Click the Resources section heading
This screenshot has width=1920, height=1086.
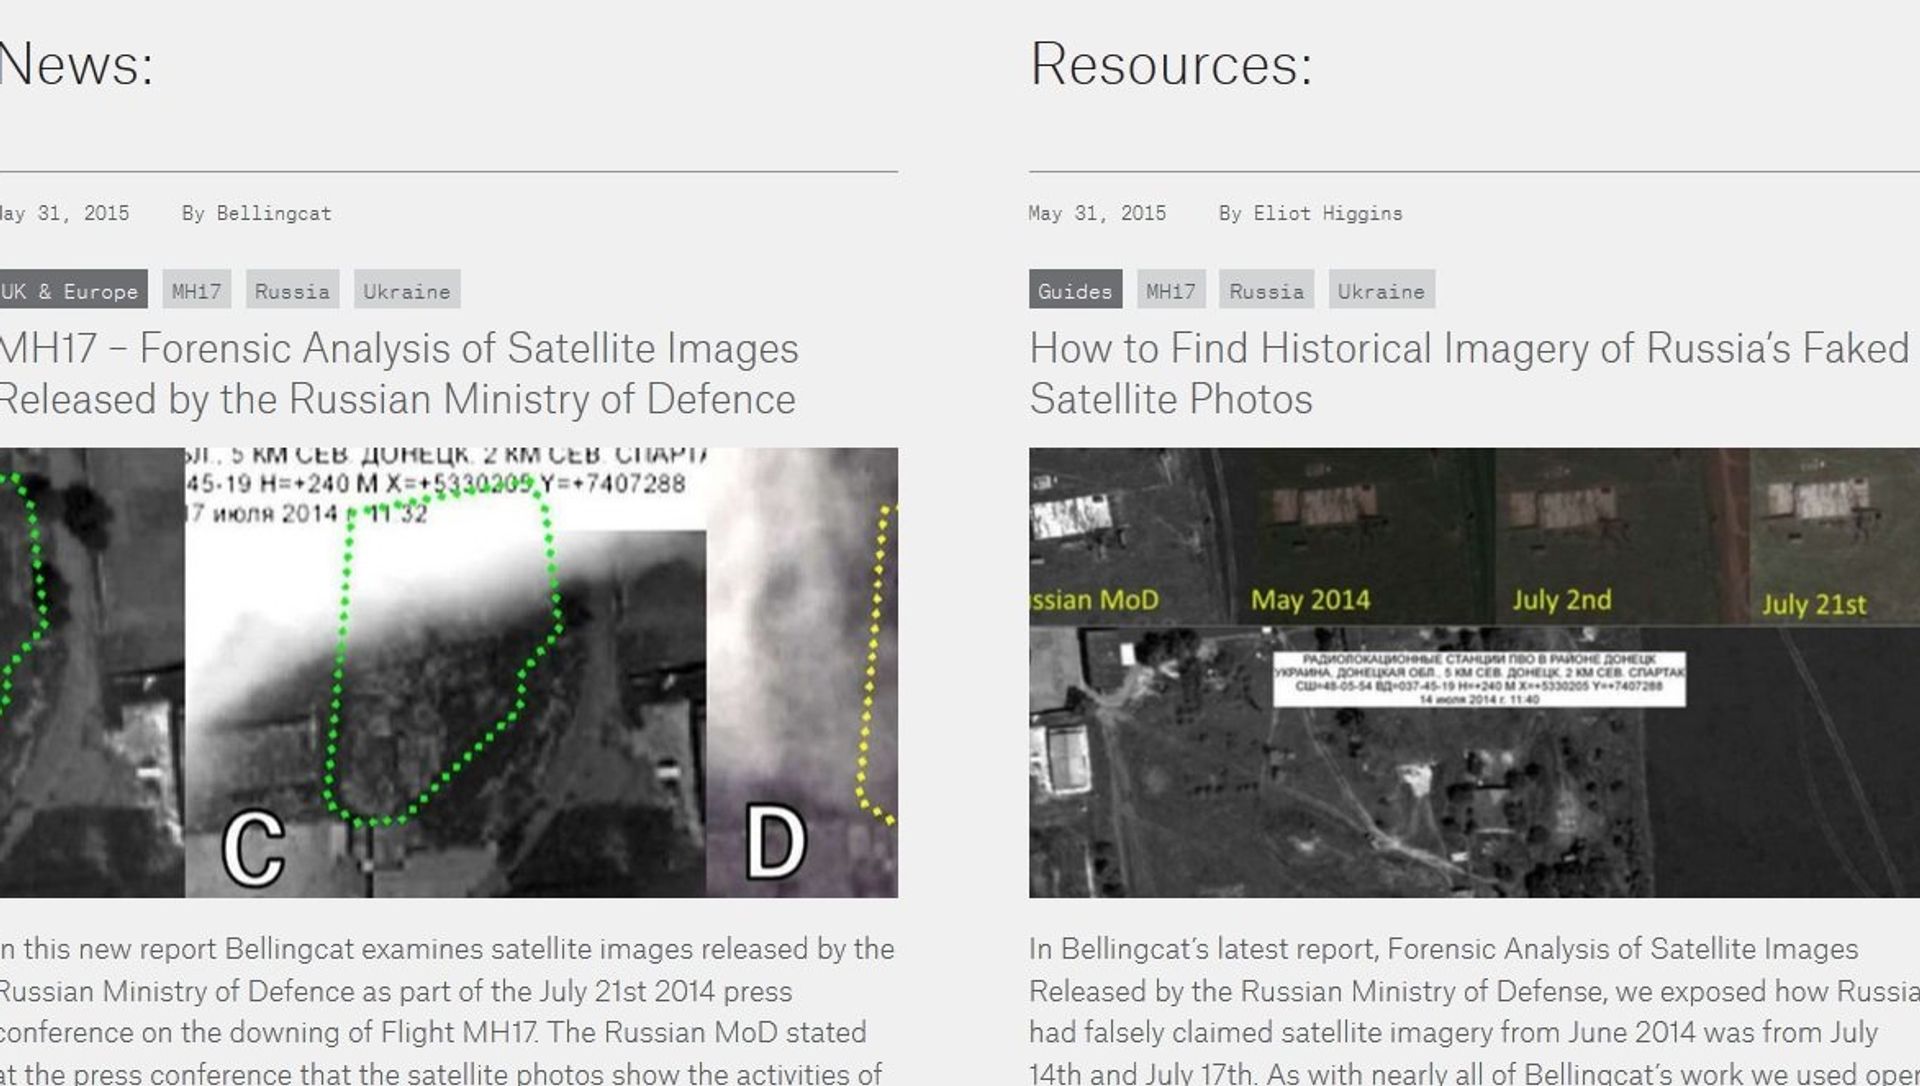point(1170,64)
